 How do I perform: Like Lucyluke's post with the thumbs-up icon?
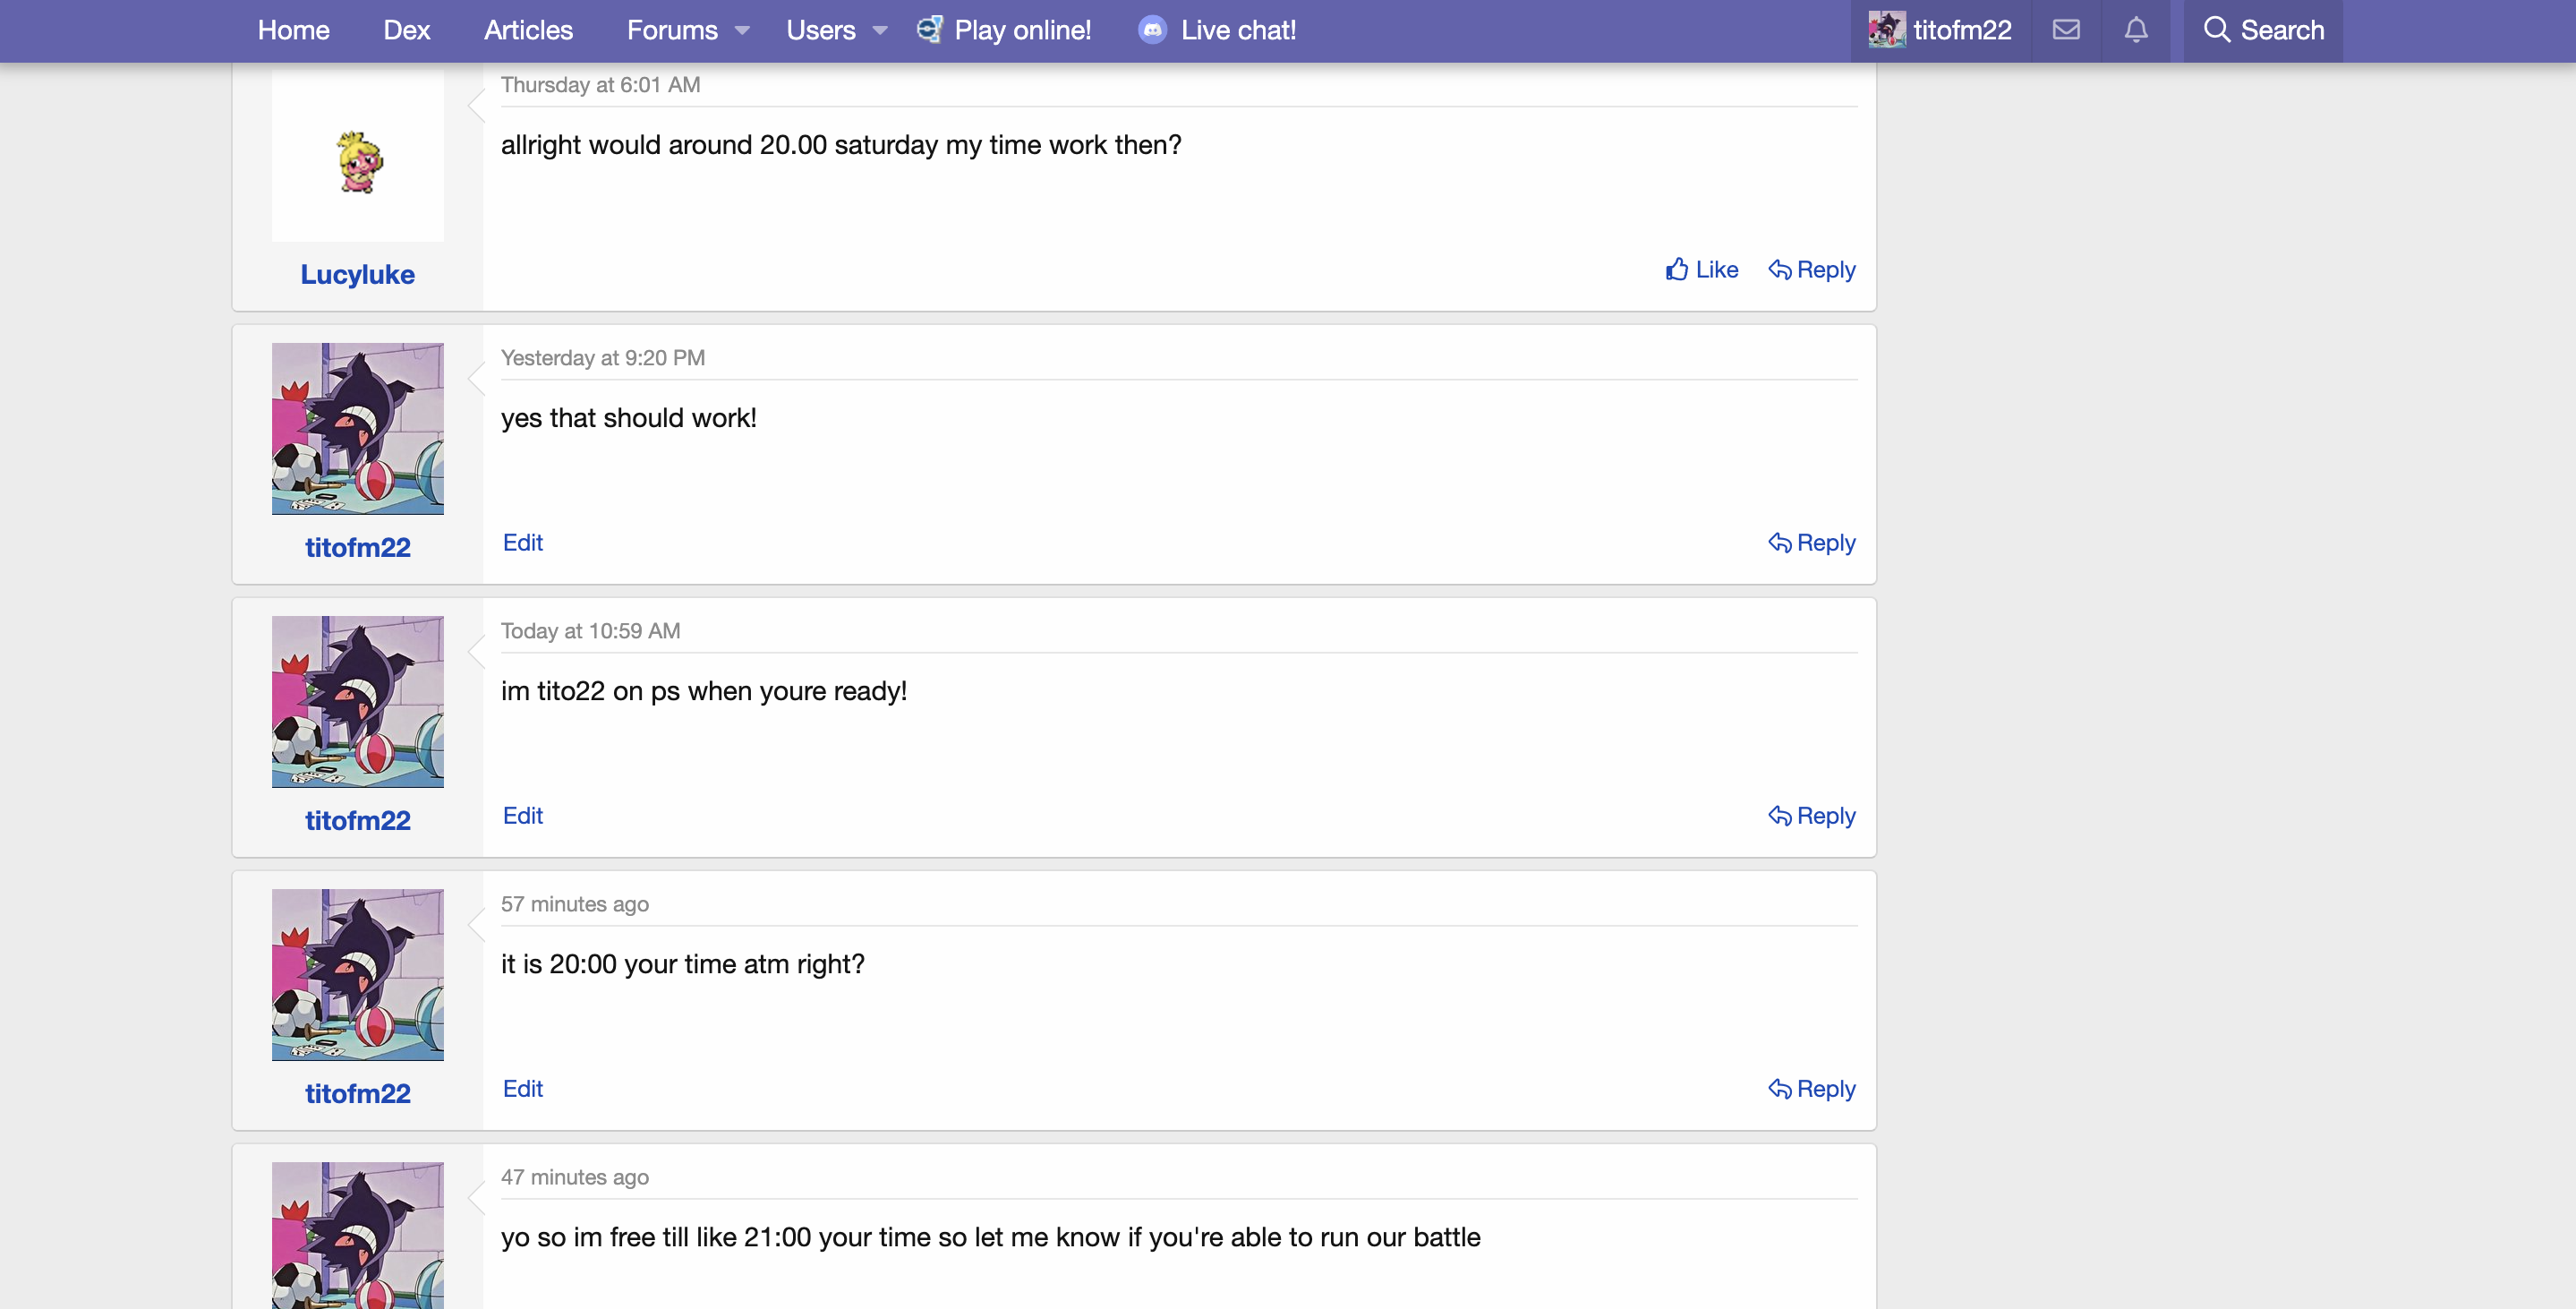(1677, 270)
